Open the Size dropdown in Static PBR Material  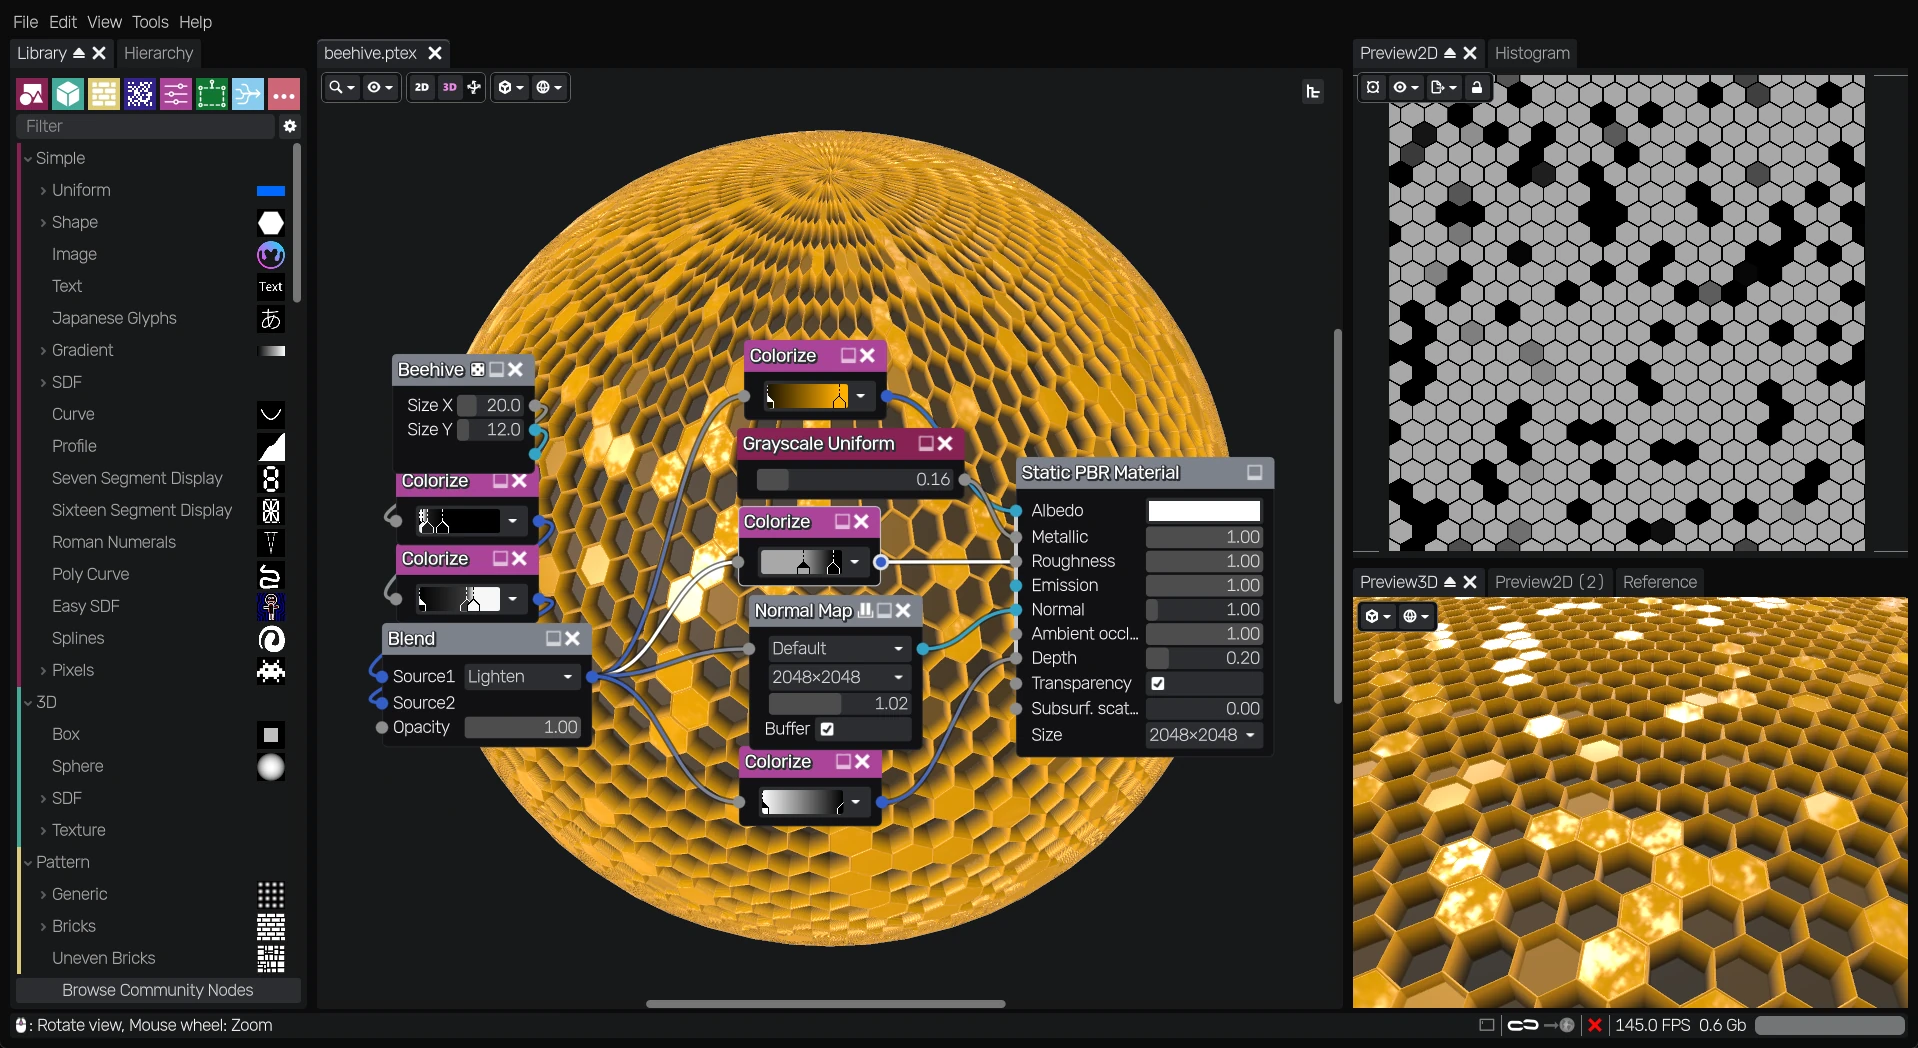tap(1202, 735)
